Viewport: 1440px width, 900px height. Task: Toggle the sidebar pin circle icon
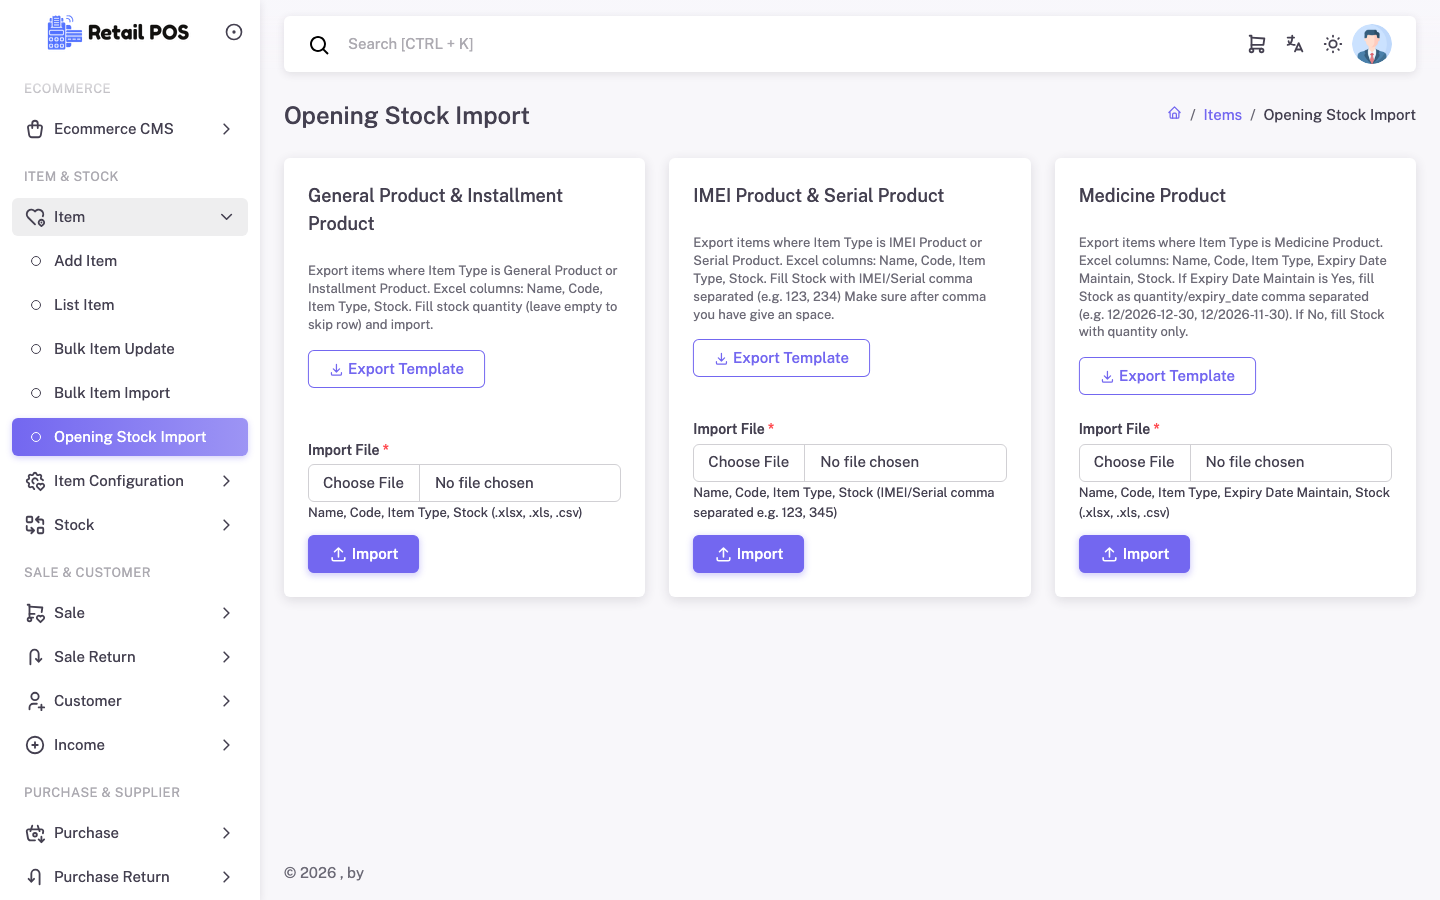click(234, 32)
